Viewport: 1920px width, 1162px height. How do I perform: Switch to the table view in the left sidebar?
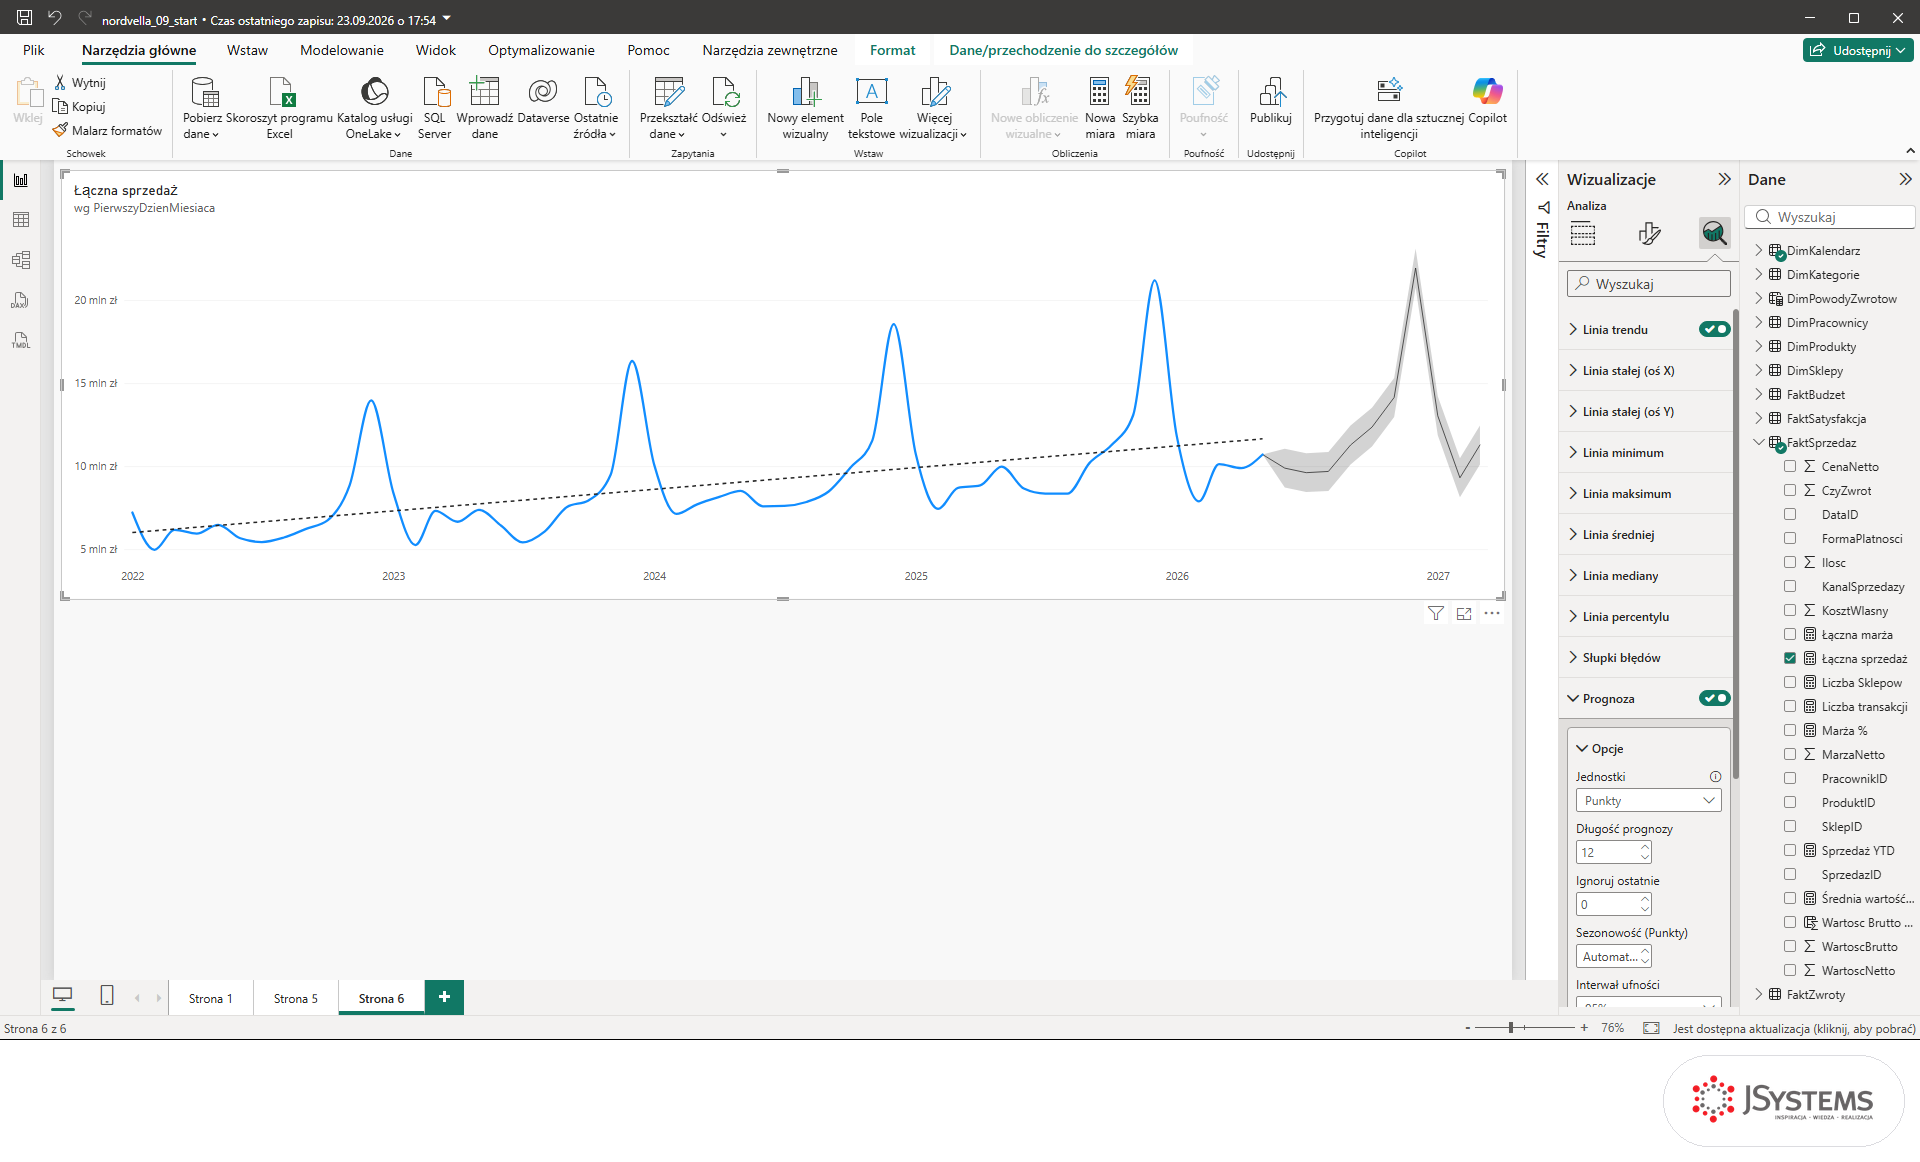(x=21, y=220)
